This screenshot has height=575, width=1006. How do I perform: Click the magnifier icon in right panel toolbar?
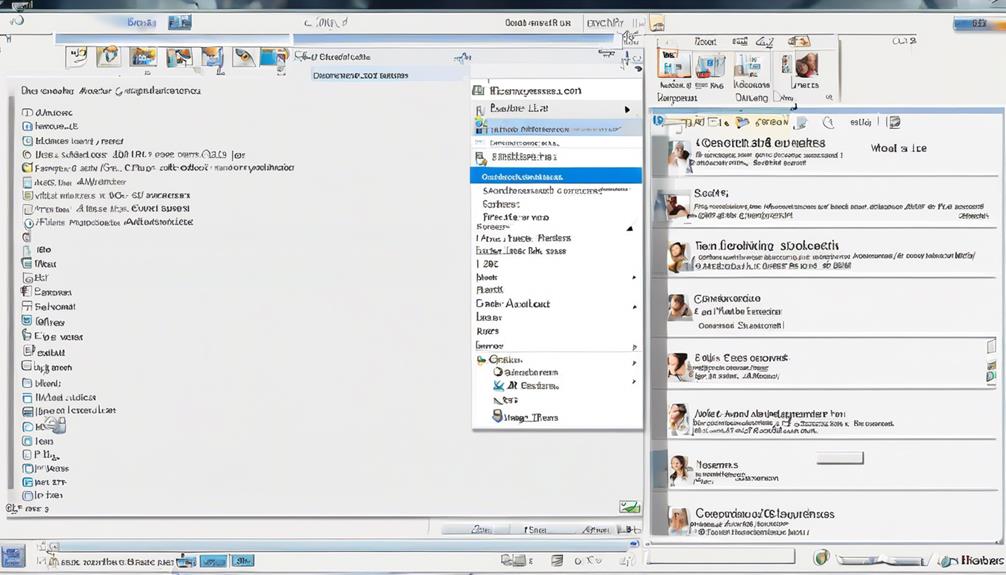(x=828, y=122)
